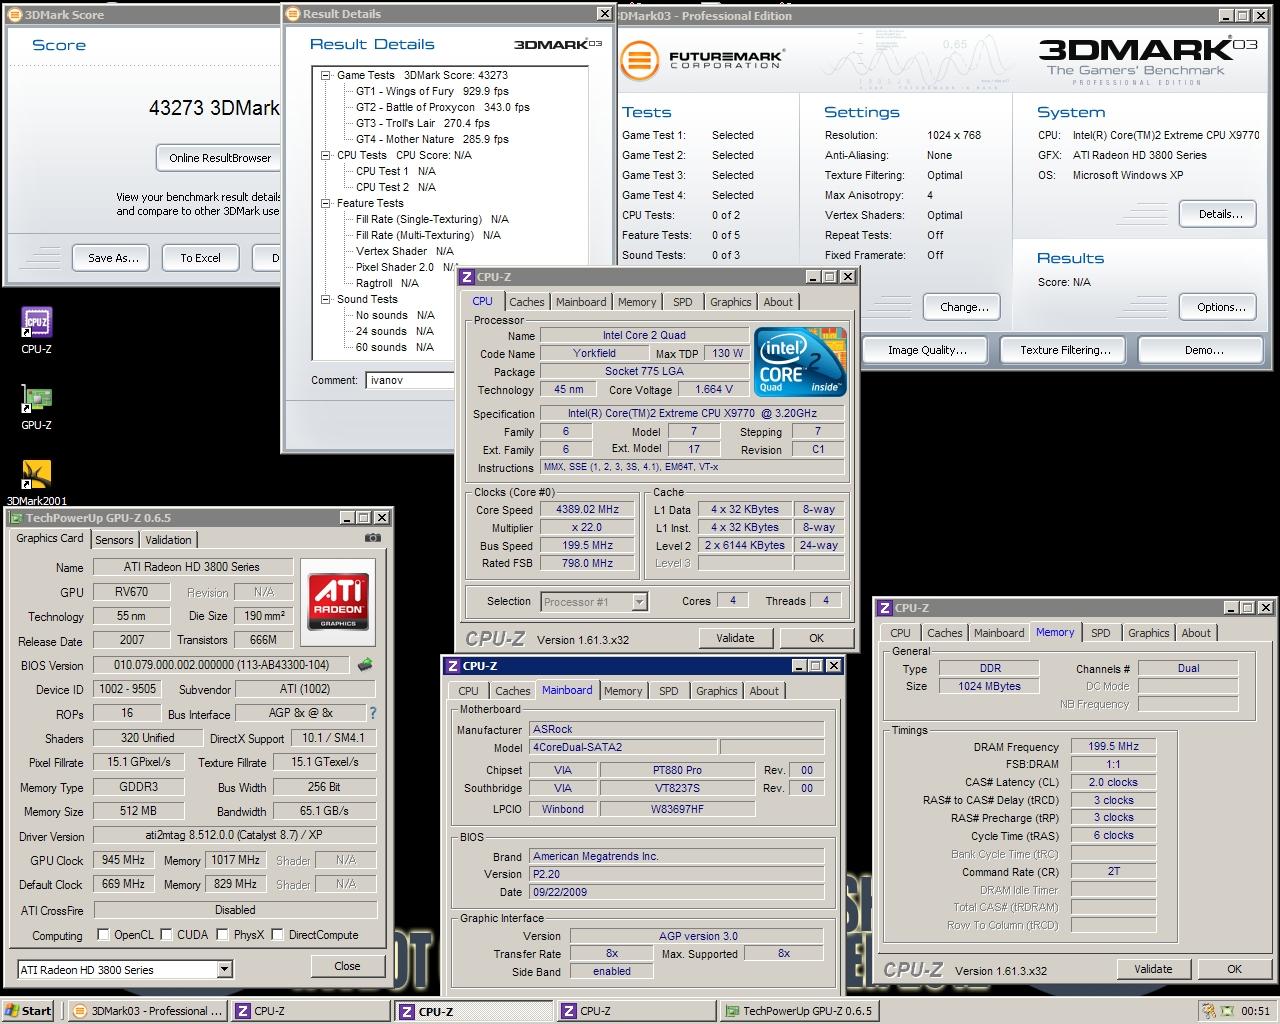
Task: Switch to the Caches tab in the CPU window
Action: pos(527,302)
